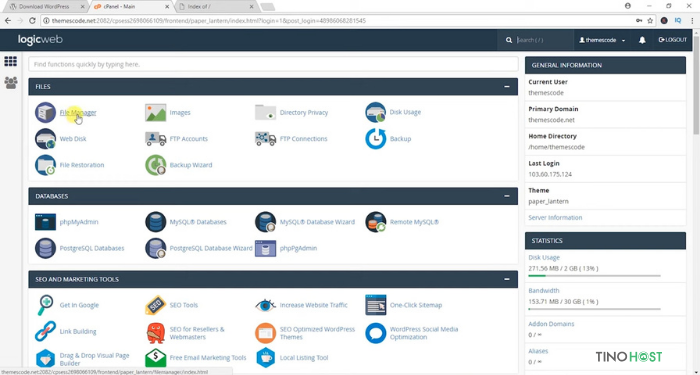Open Free Email Marketing Tools icon

pyautogui.click(x=155, y=358)
